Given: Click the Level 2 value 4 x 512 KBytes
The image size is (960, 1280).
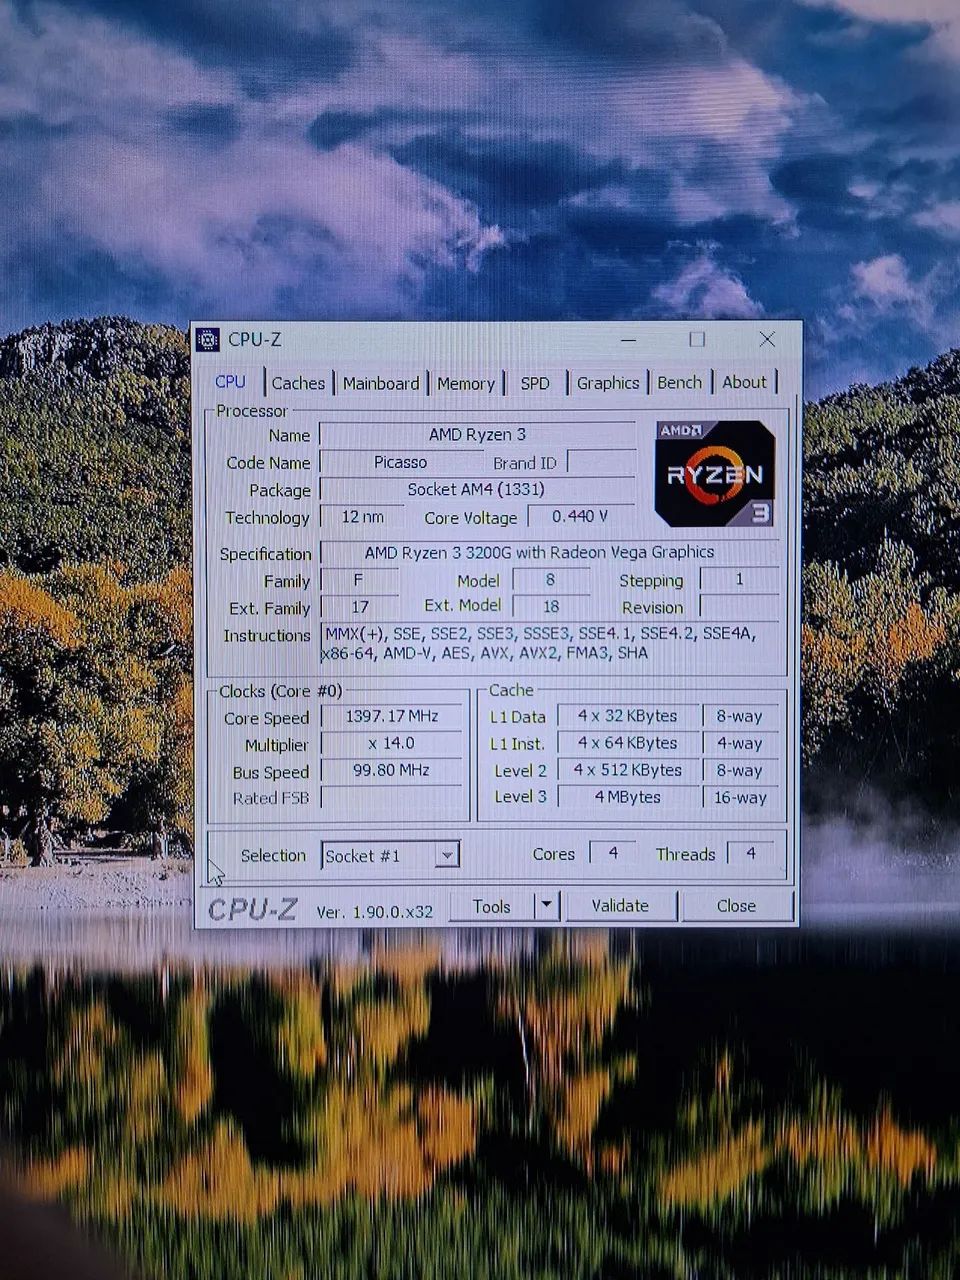Looking at the screenshot, I should click(627, 771).
